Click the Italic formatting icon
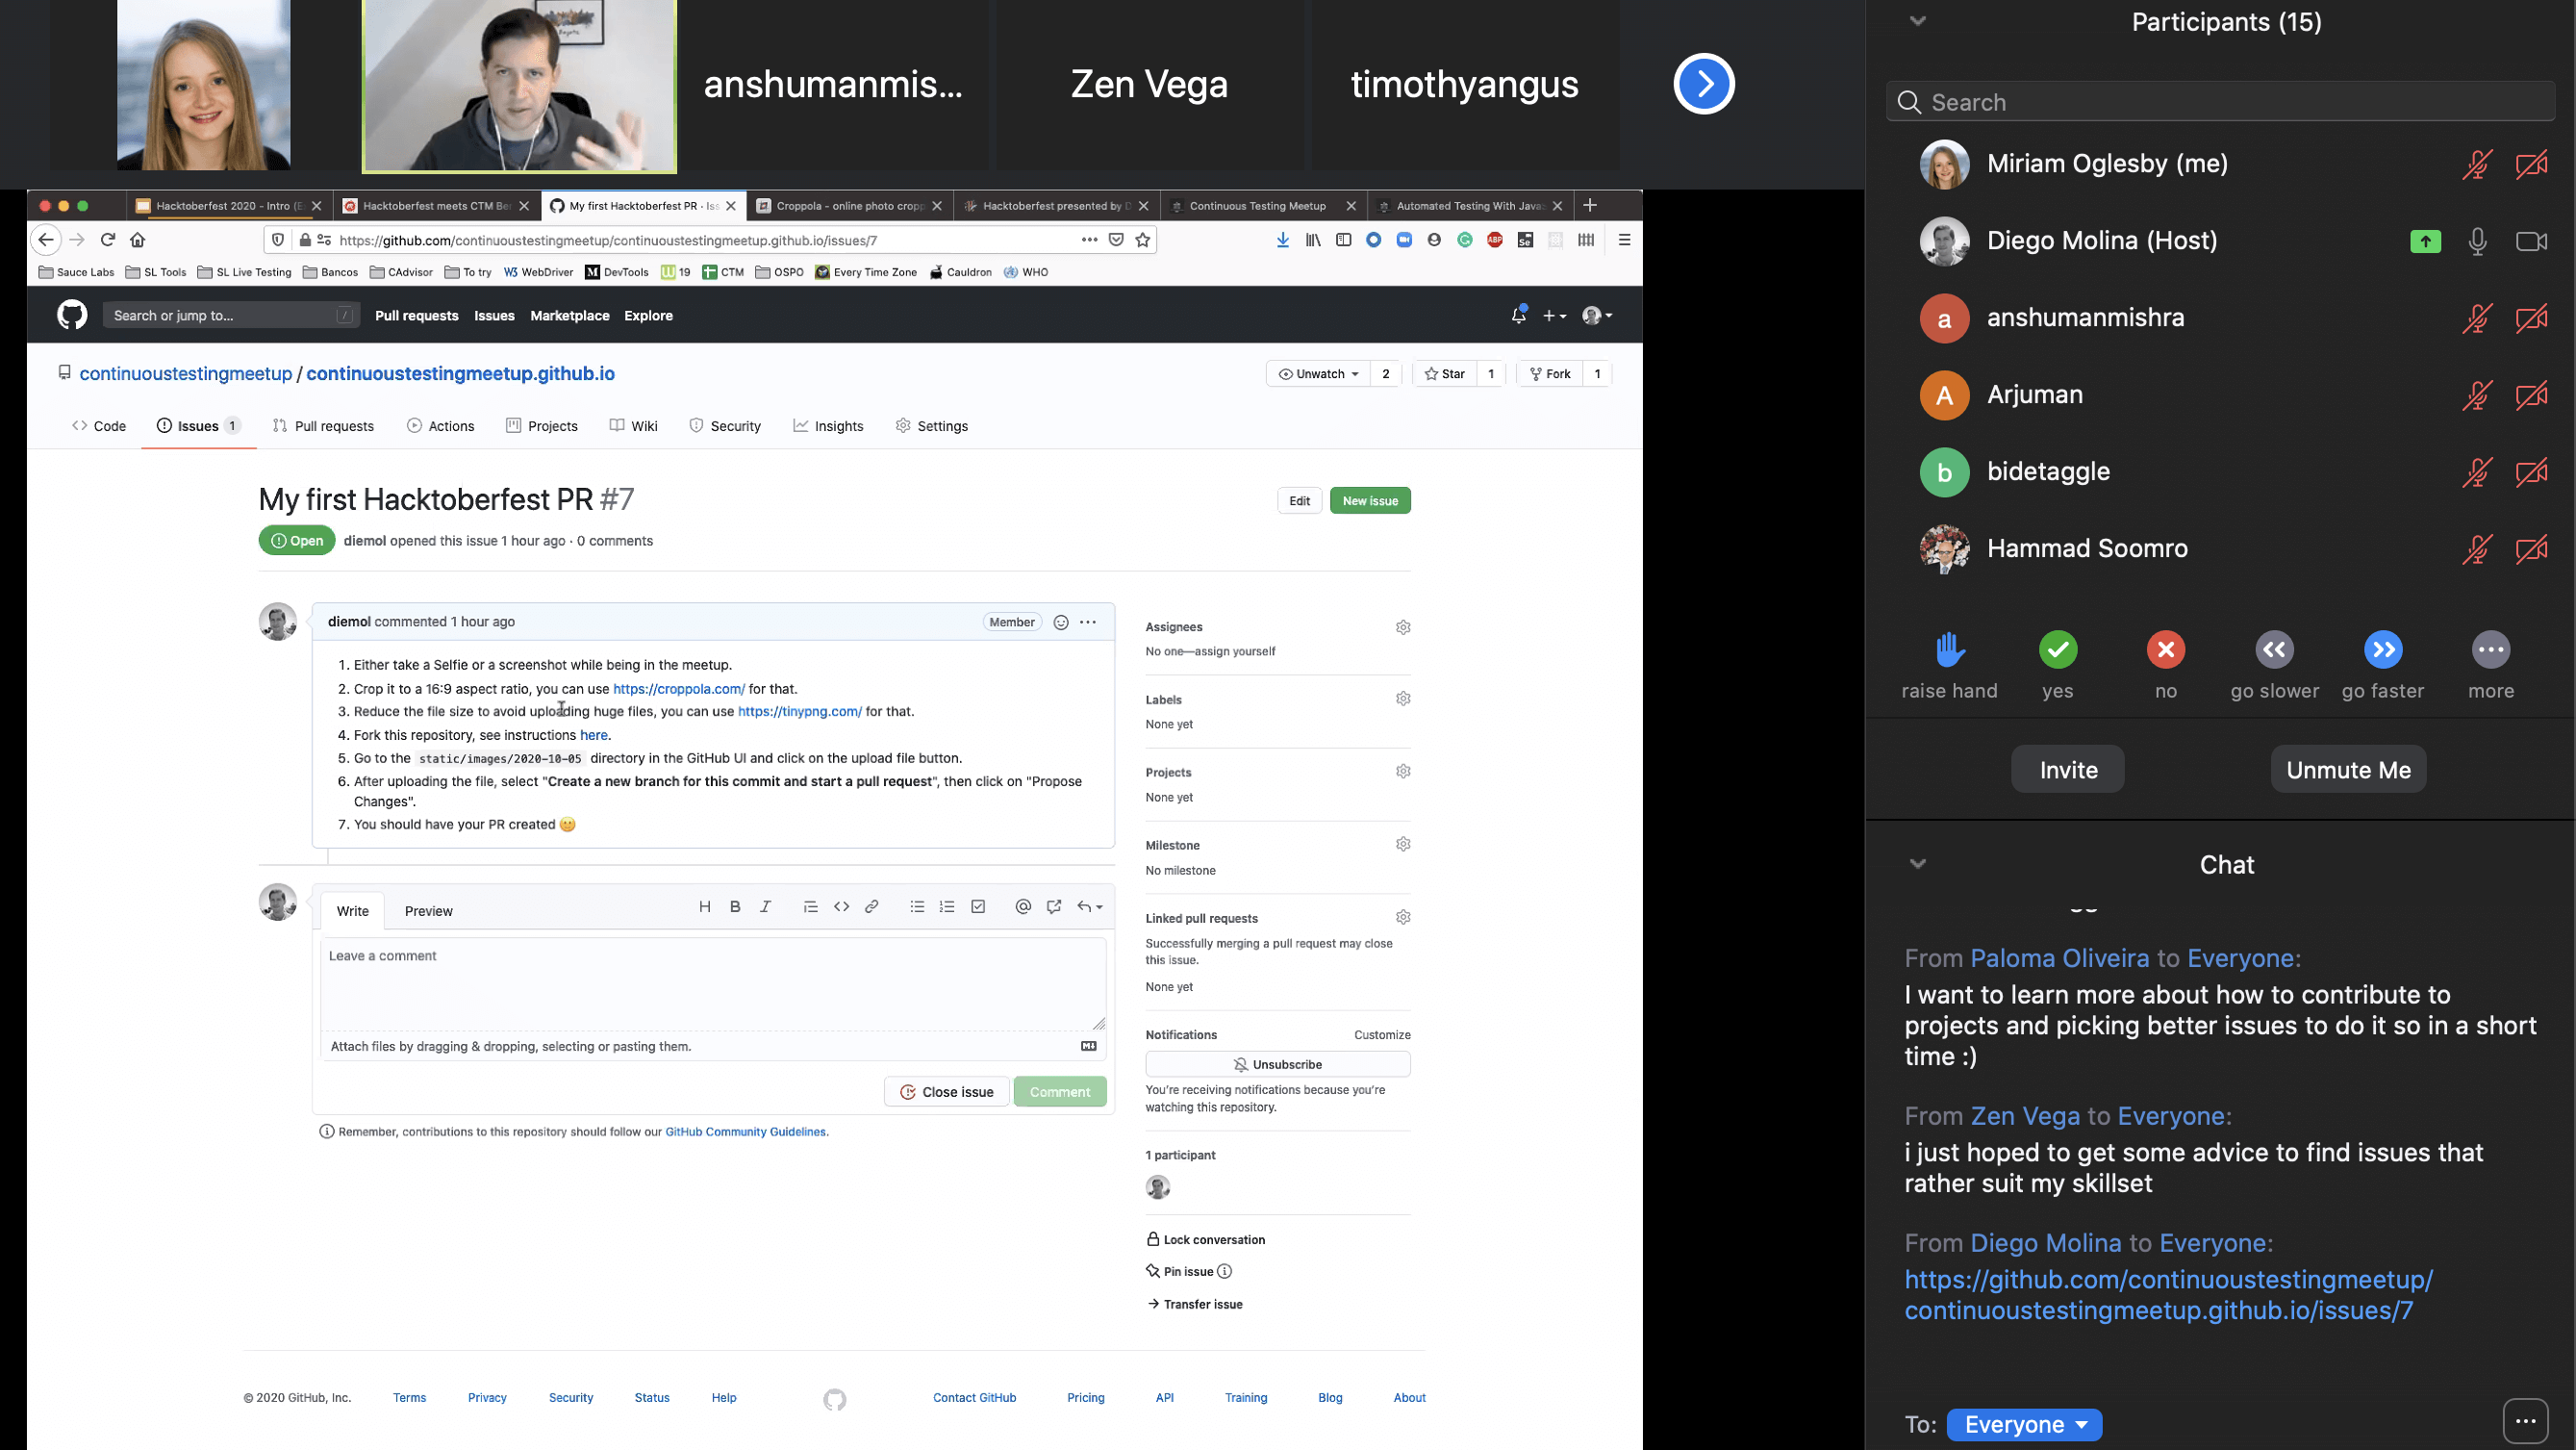 (765, 906)
